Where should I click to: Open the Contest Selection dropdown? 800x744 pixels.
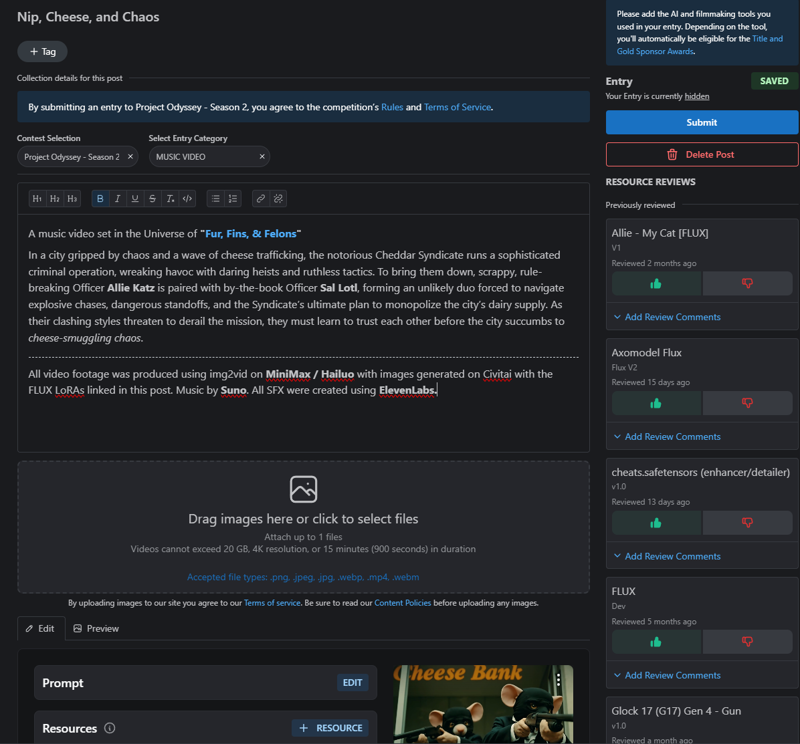pos(78,157)
